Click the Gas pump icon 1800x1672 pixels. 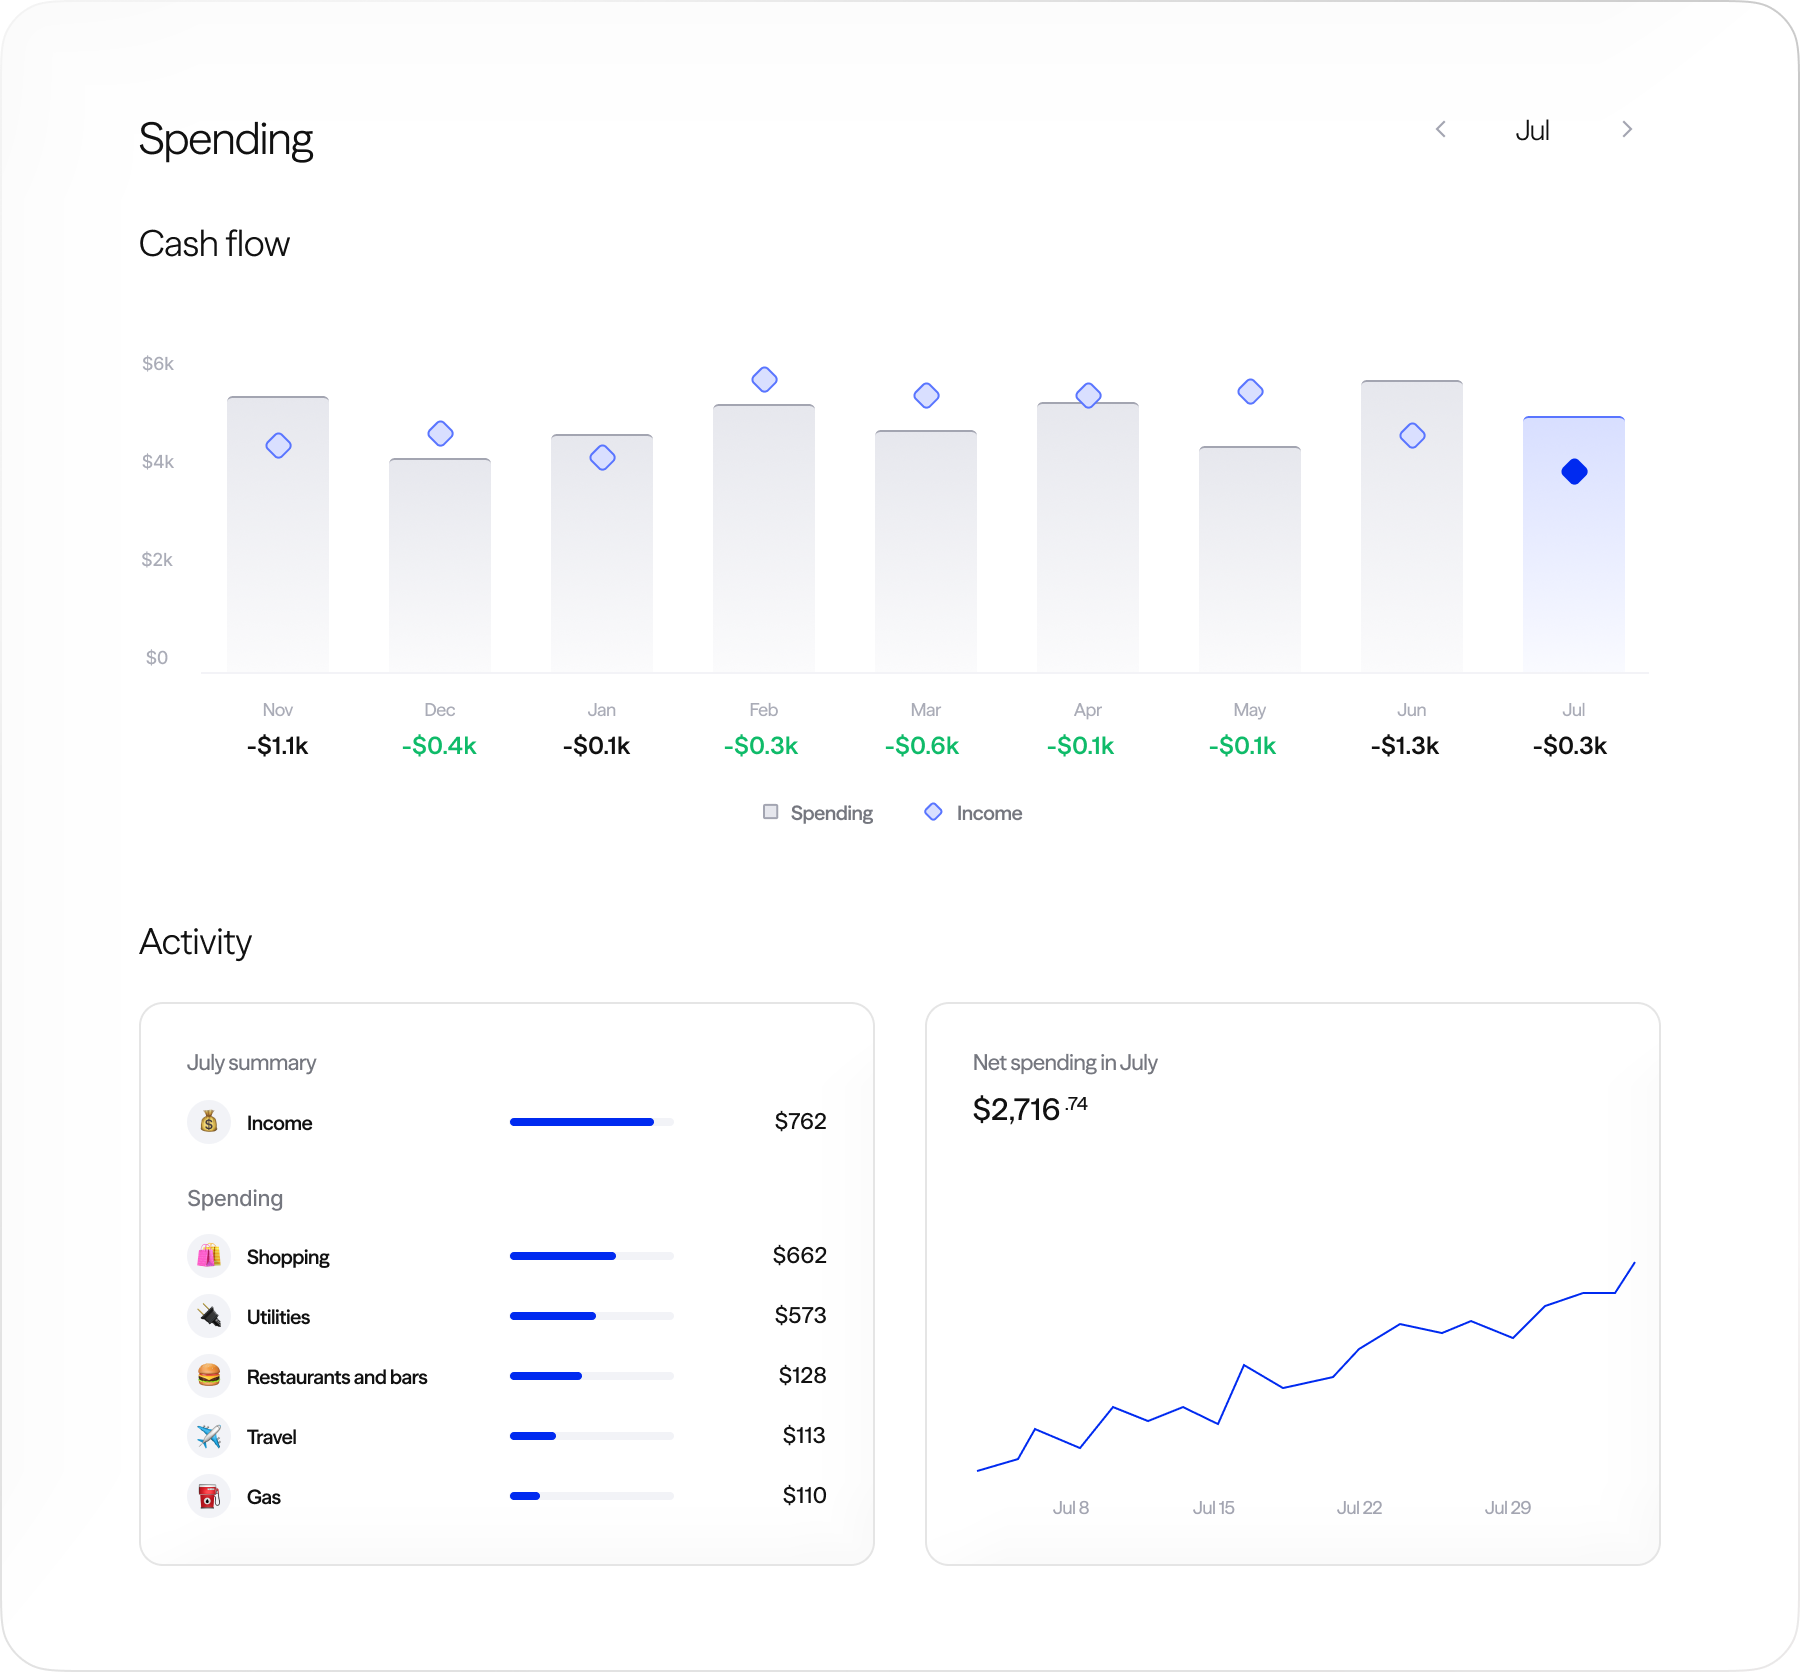click(209, 1496)
